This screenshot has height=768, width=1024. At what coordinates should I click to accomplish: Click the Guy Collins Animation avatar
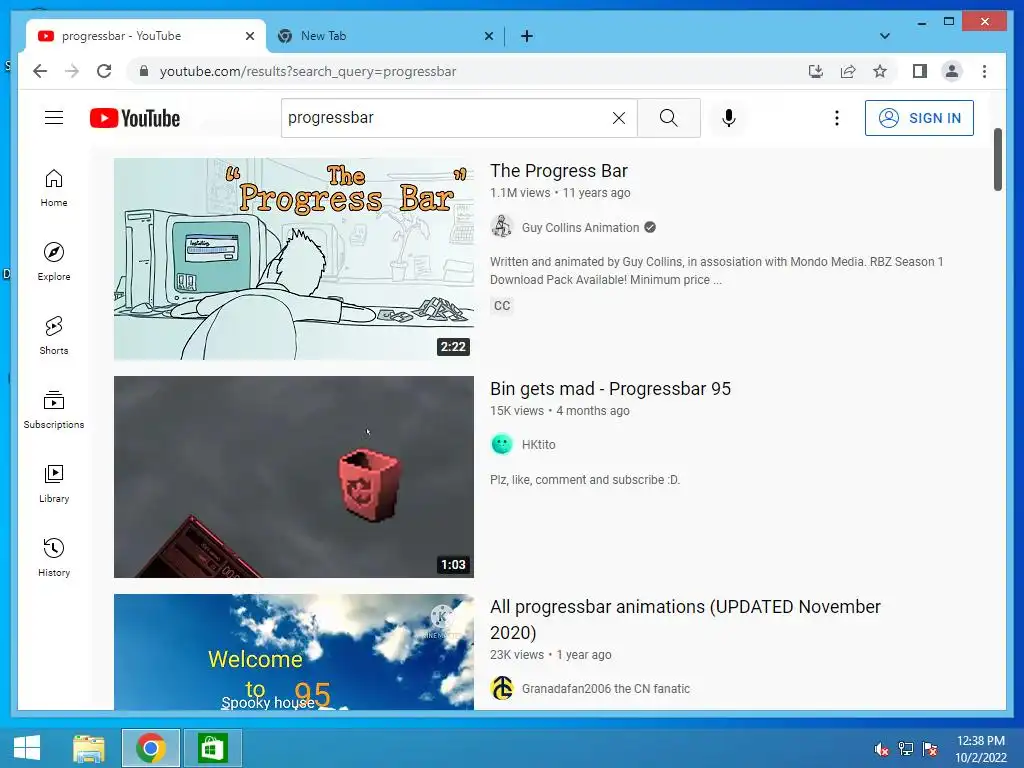point(502,227)
